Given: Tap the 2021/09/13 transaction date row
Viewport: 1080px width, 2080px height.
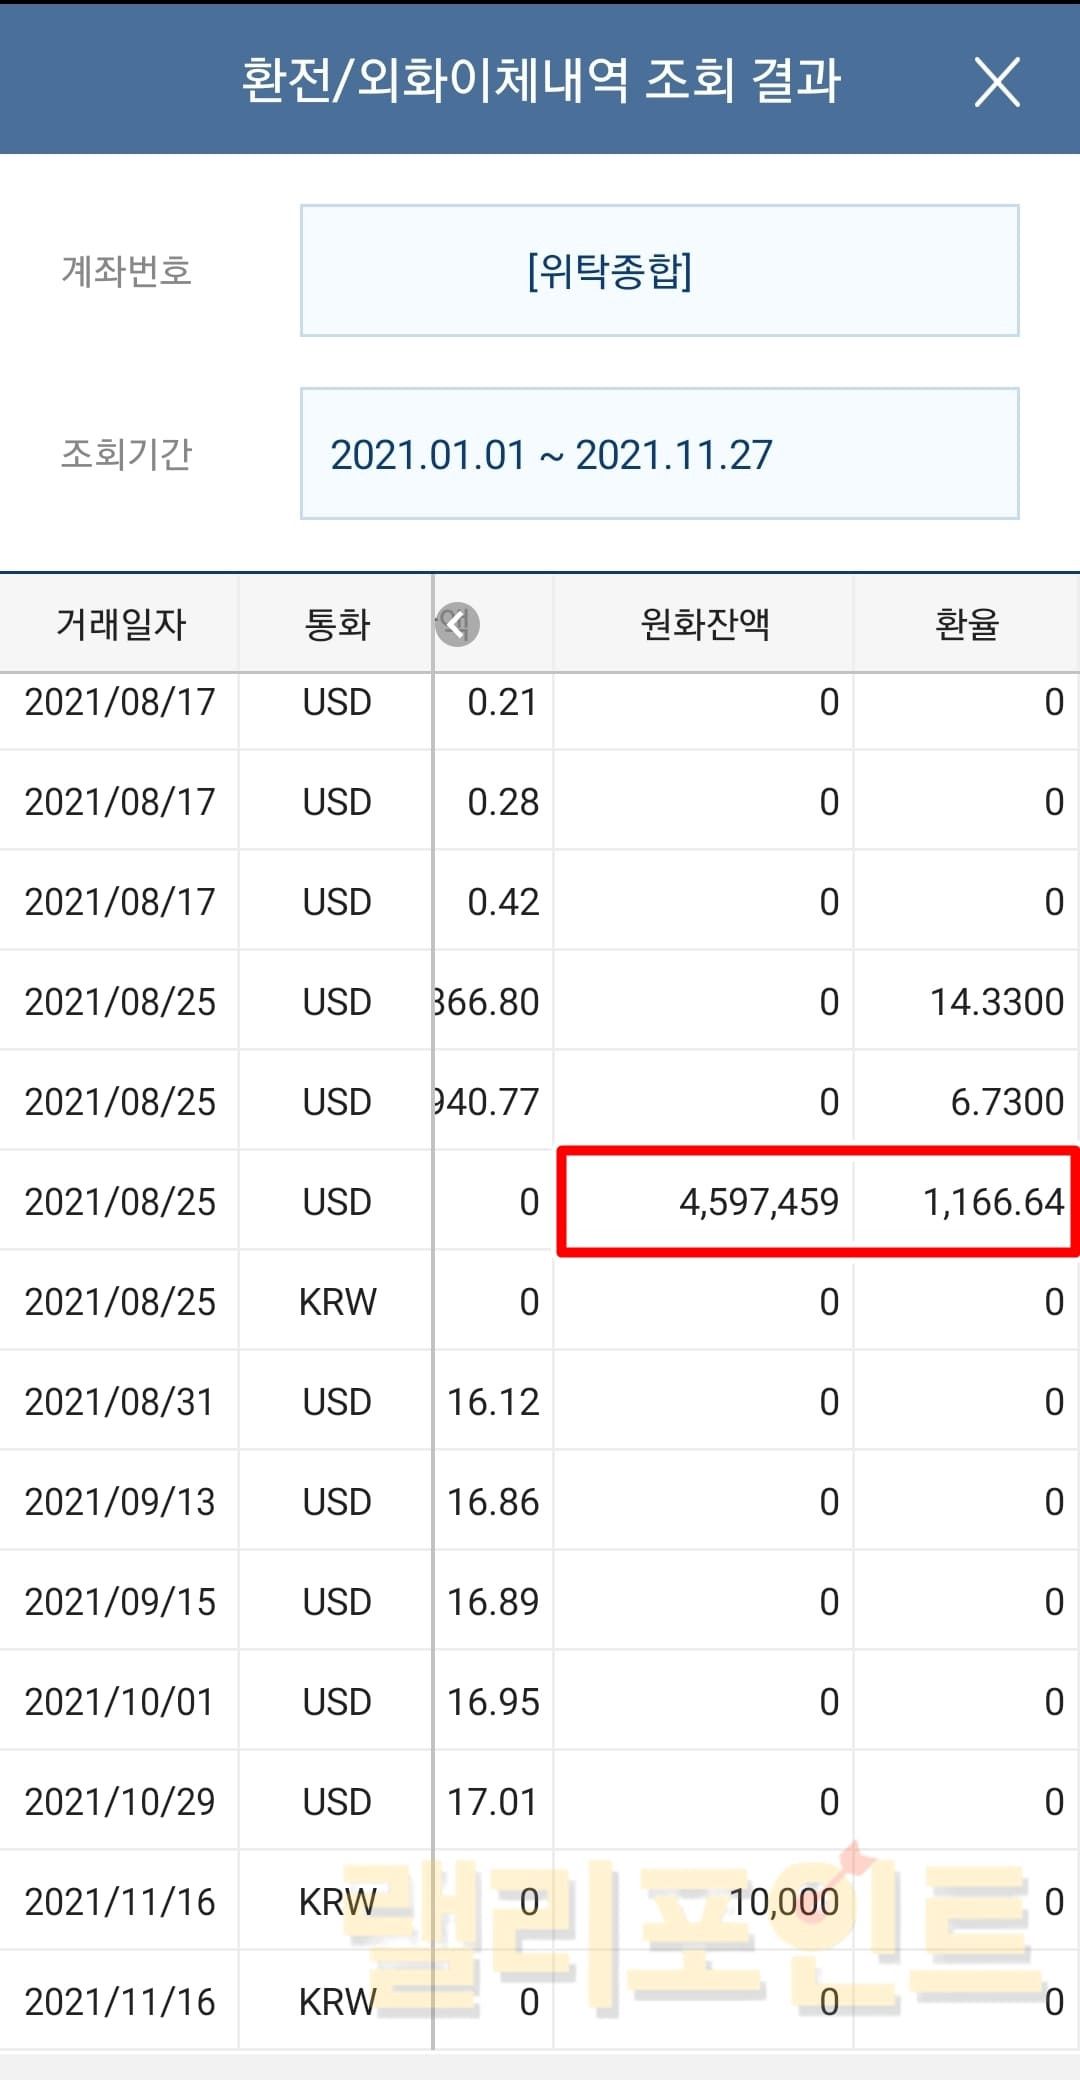Looking at the screenshot, I should [x=120, y=1502].
